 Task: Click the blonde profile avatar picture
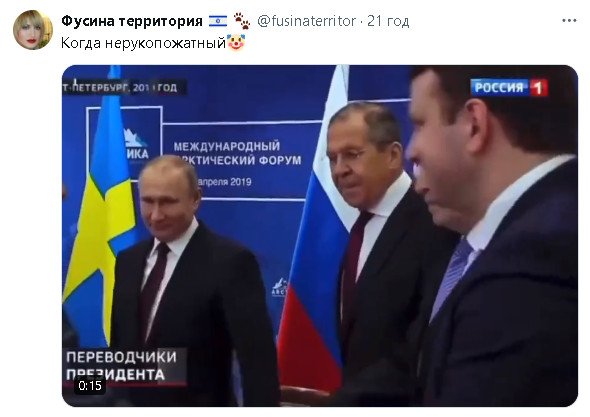tap(33, 30)
